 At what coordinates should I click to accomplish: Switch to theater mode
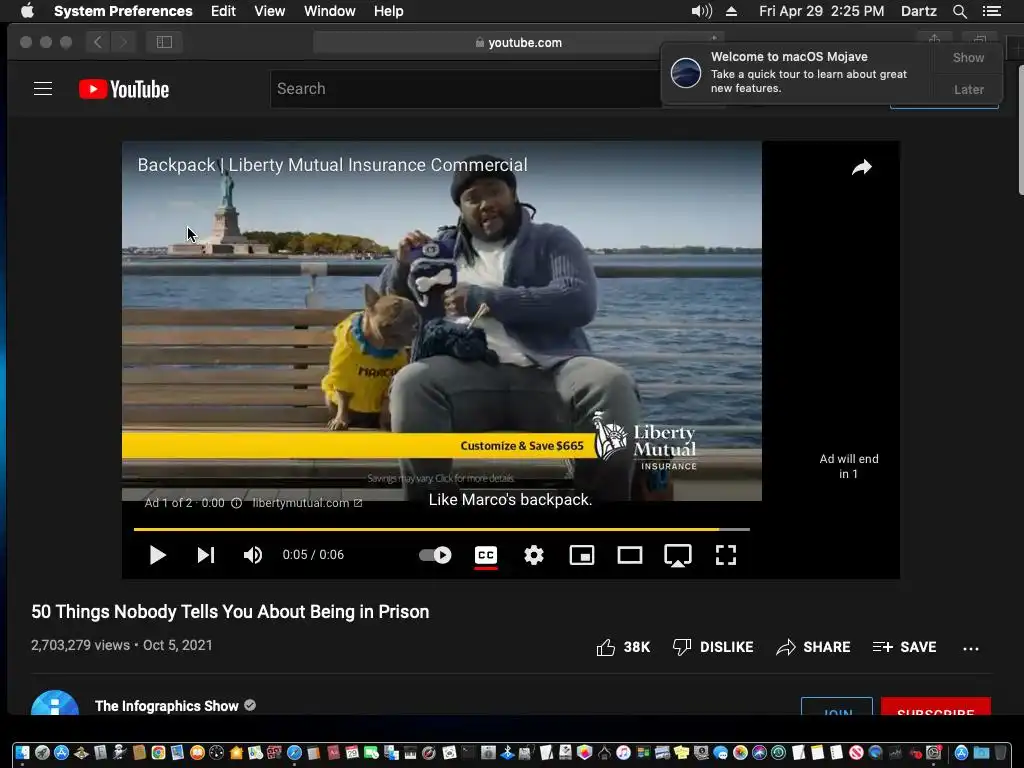[630, 555]
